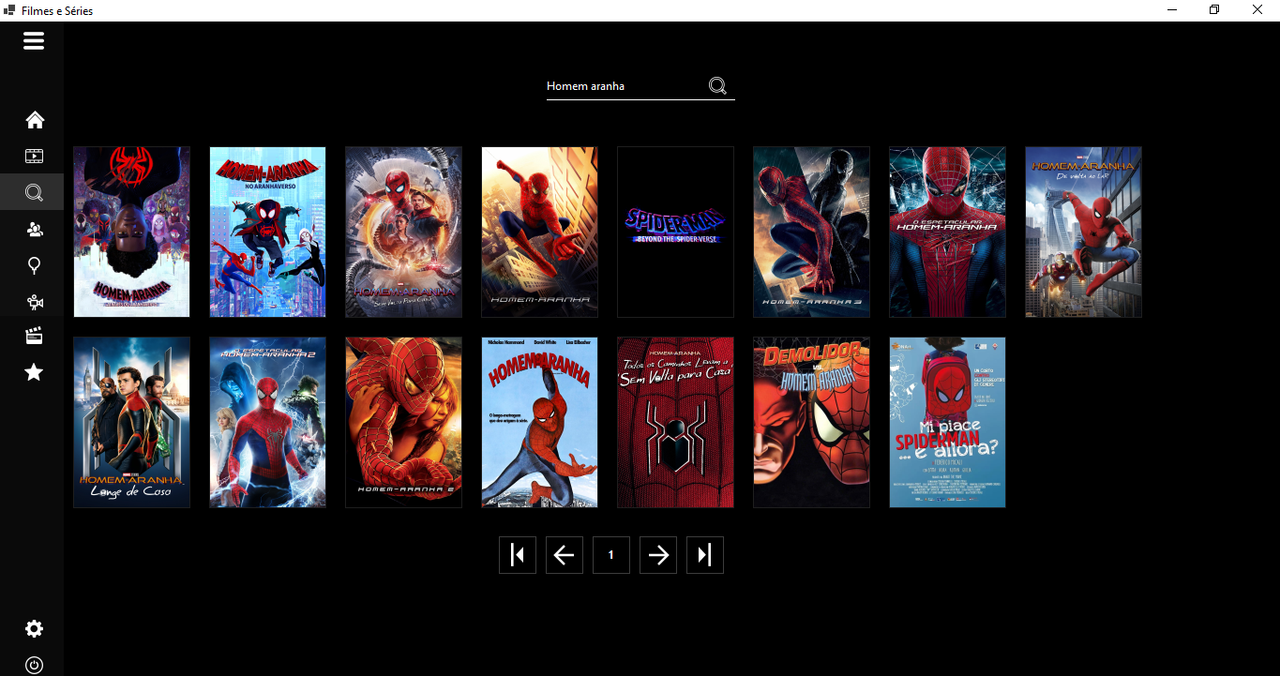
Task: Open 'Homem-Aranha no Aranhaverso' poster
Action: click(268, 232)
